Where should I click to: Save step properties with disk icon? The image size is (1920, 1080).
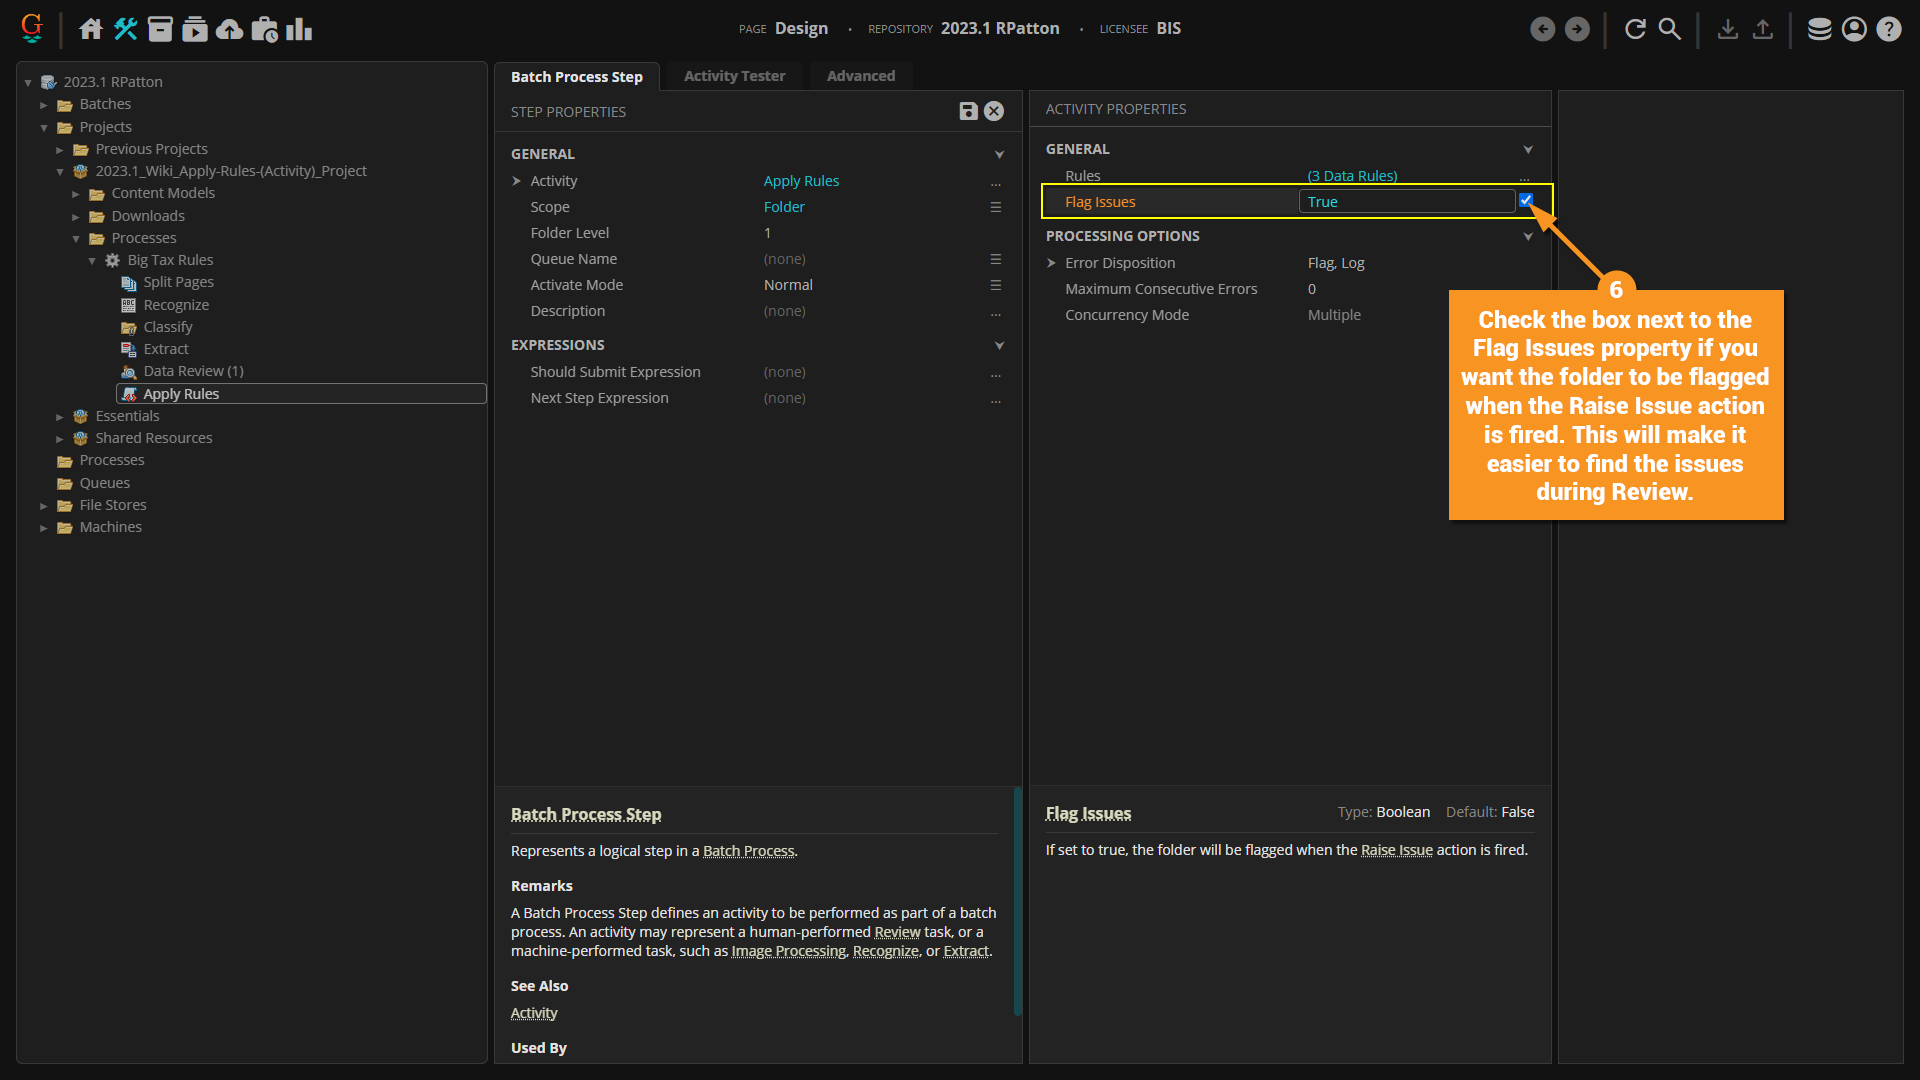[x=968, y=111]
